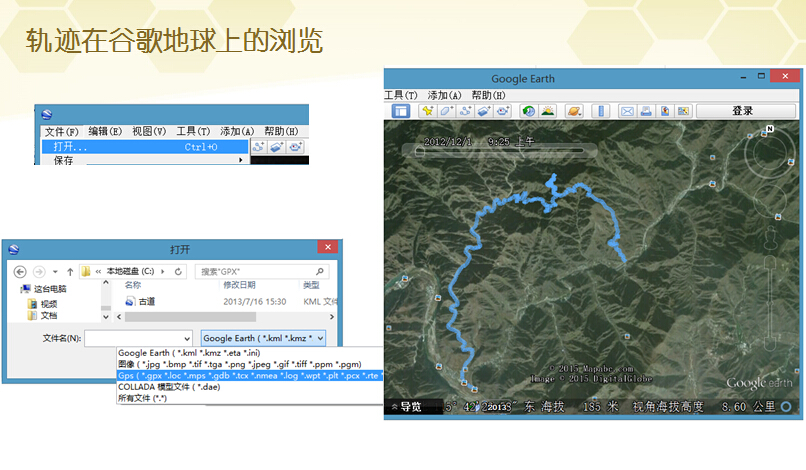This screenshot has width=806, height=470.
Task: Open the file type Google Earth dropdown
Action: [x=263, y=338]
